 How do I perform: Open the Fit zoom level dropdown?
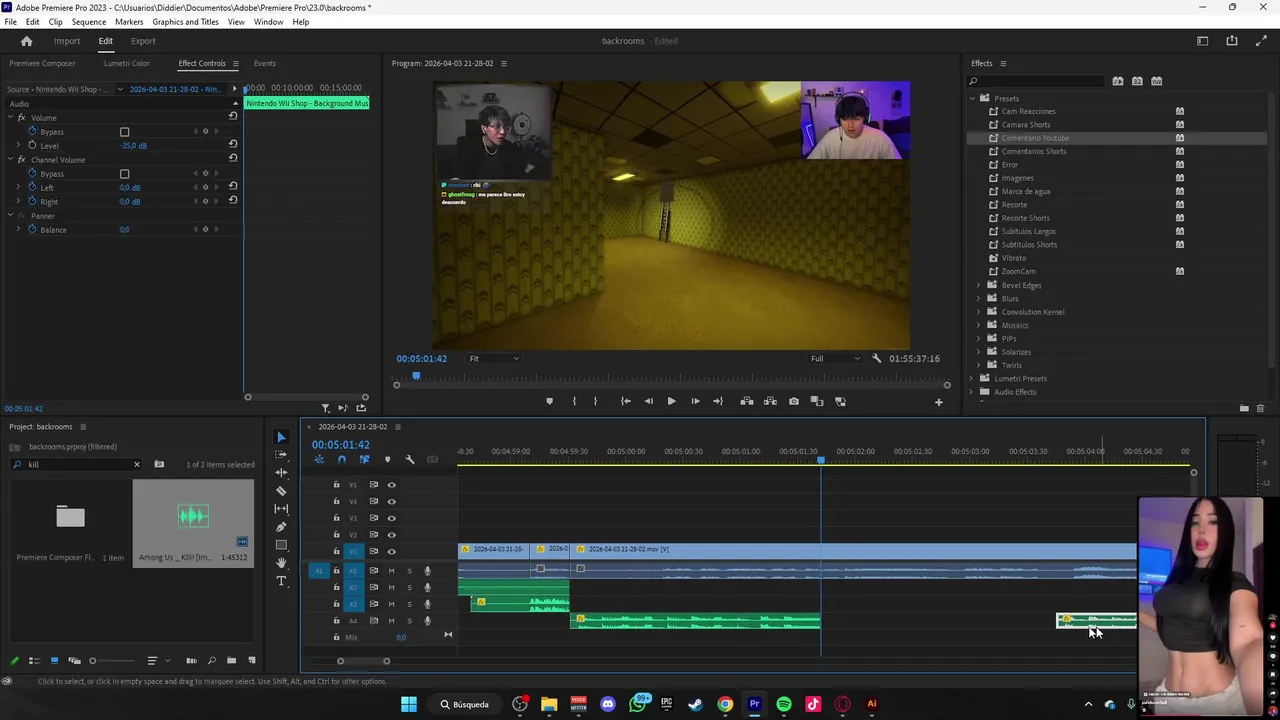[494, 359]
